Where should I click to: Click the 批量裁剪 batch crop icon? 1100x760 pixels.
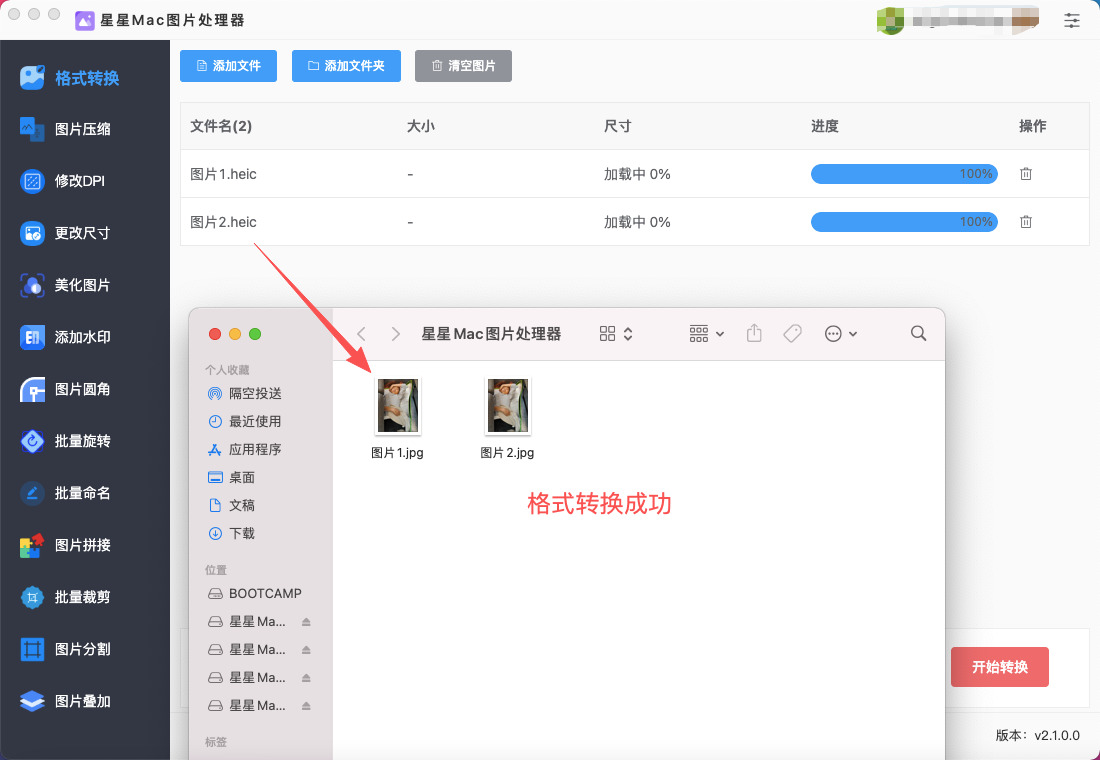point(32,597)
